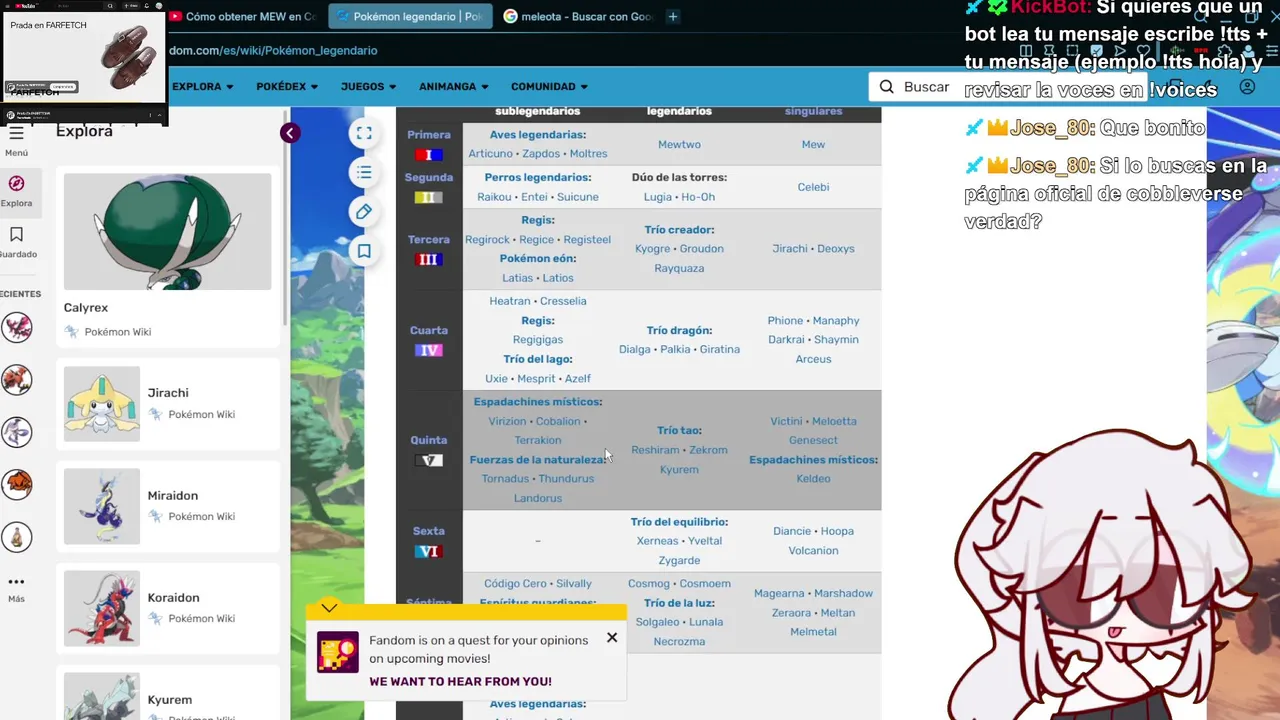Click WE WANT TO HEAR FROM YOU
The image size is (1280, 720).
click(460, 681)
